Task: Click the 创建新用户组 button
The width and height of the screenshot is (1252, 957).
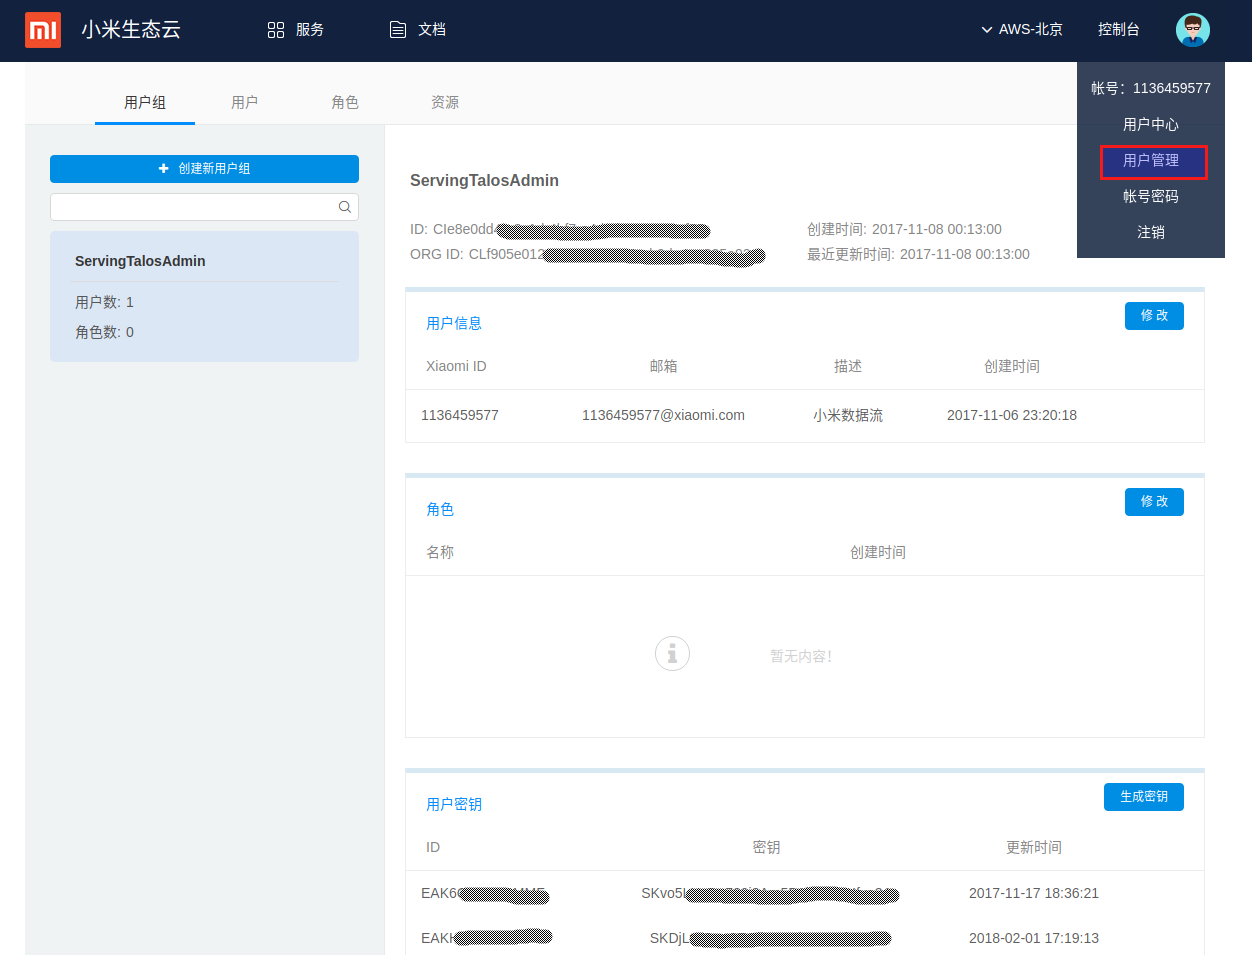Action: (204, 168)
